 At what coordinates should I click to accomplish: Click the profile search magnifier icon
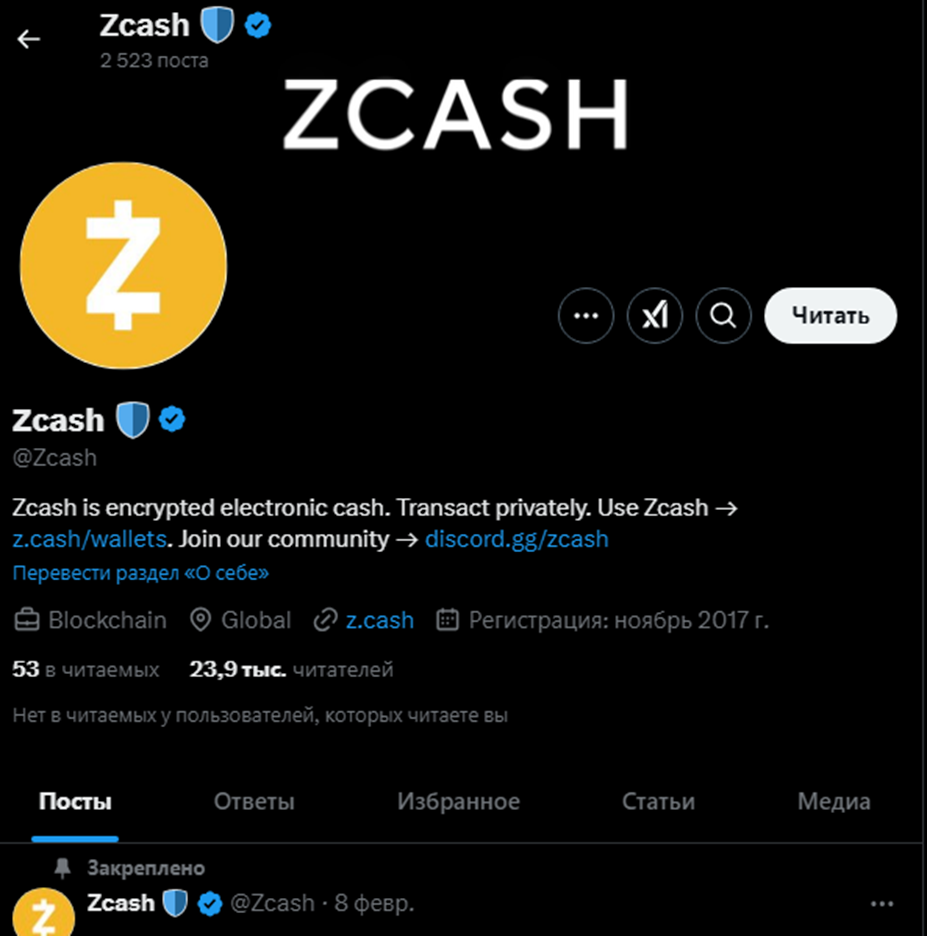pos(723,316)
